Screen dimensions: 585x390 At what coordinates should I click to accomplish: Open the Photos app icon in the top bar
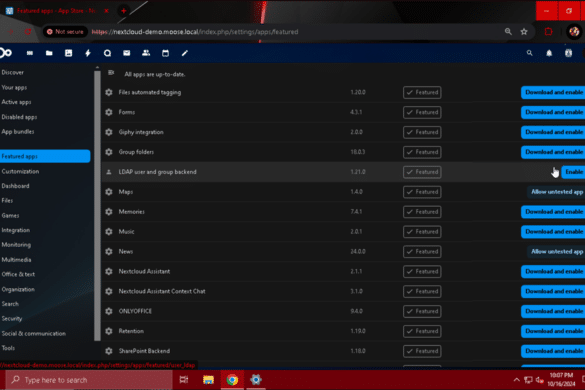click(68, 53)
